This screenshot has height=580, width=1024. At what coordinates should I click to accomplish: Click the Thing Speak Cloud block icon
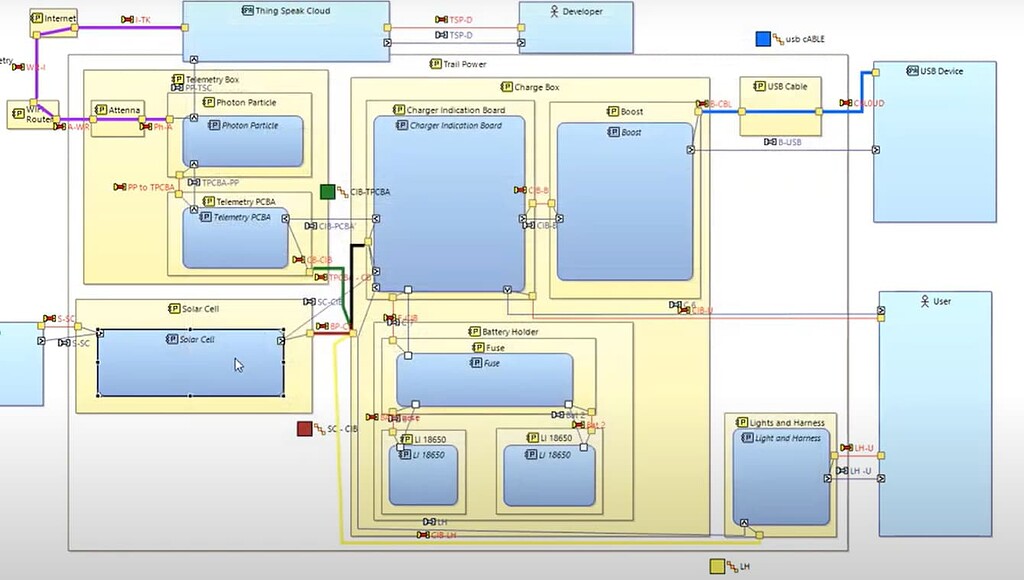[248, 12]
